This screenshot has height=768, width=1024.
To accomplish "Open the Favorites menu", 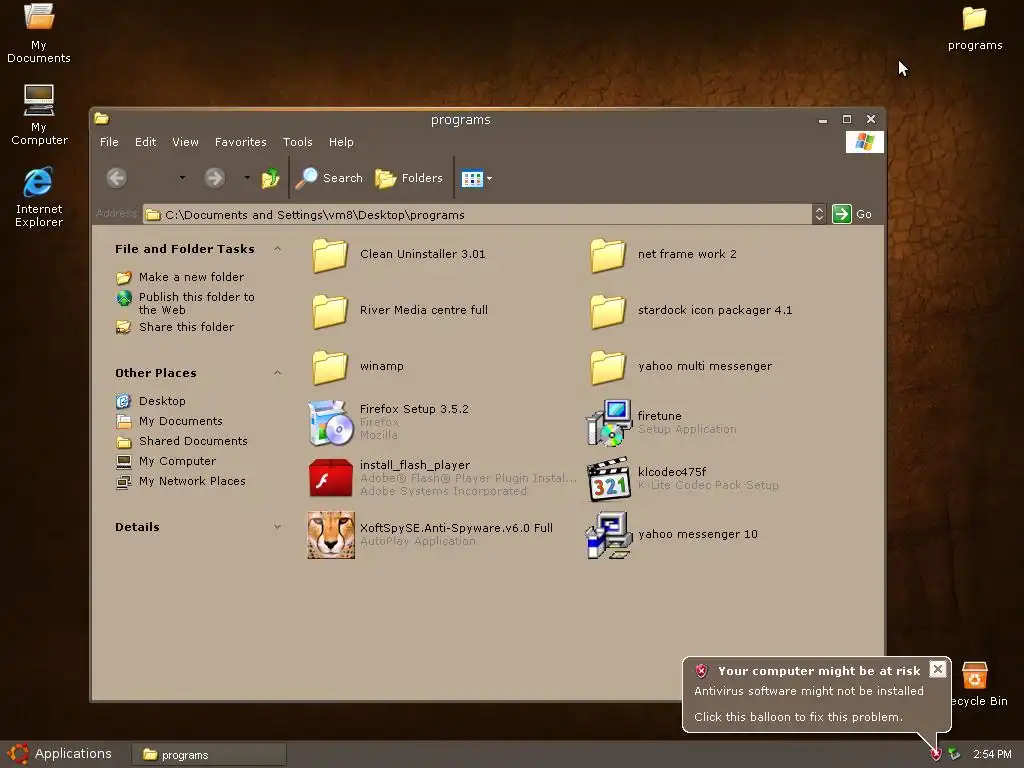I will [240, 142].
